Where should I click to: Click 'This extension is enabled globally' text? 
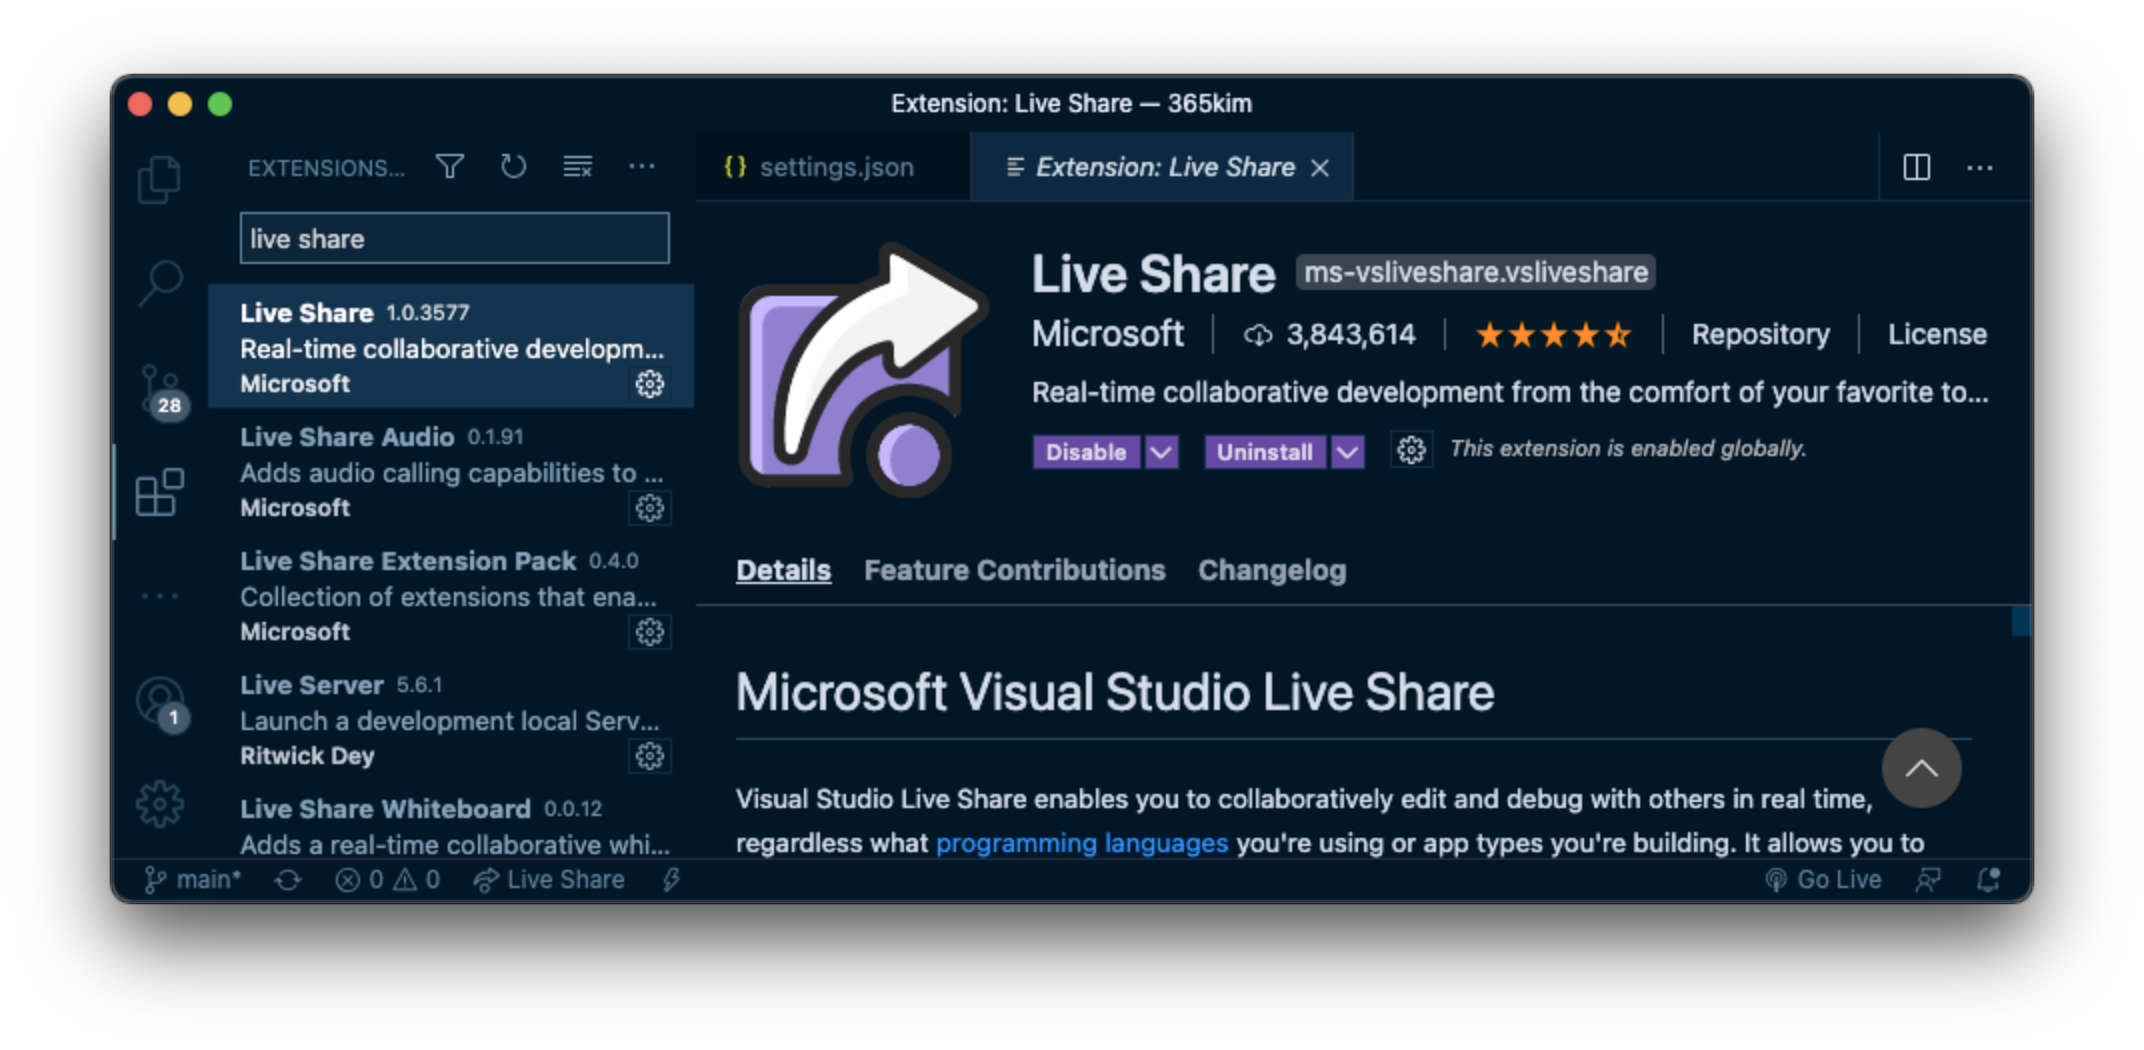point(1628,448)
